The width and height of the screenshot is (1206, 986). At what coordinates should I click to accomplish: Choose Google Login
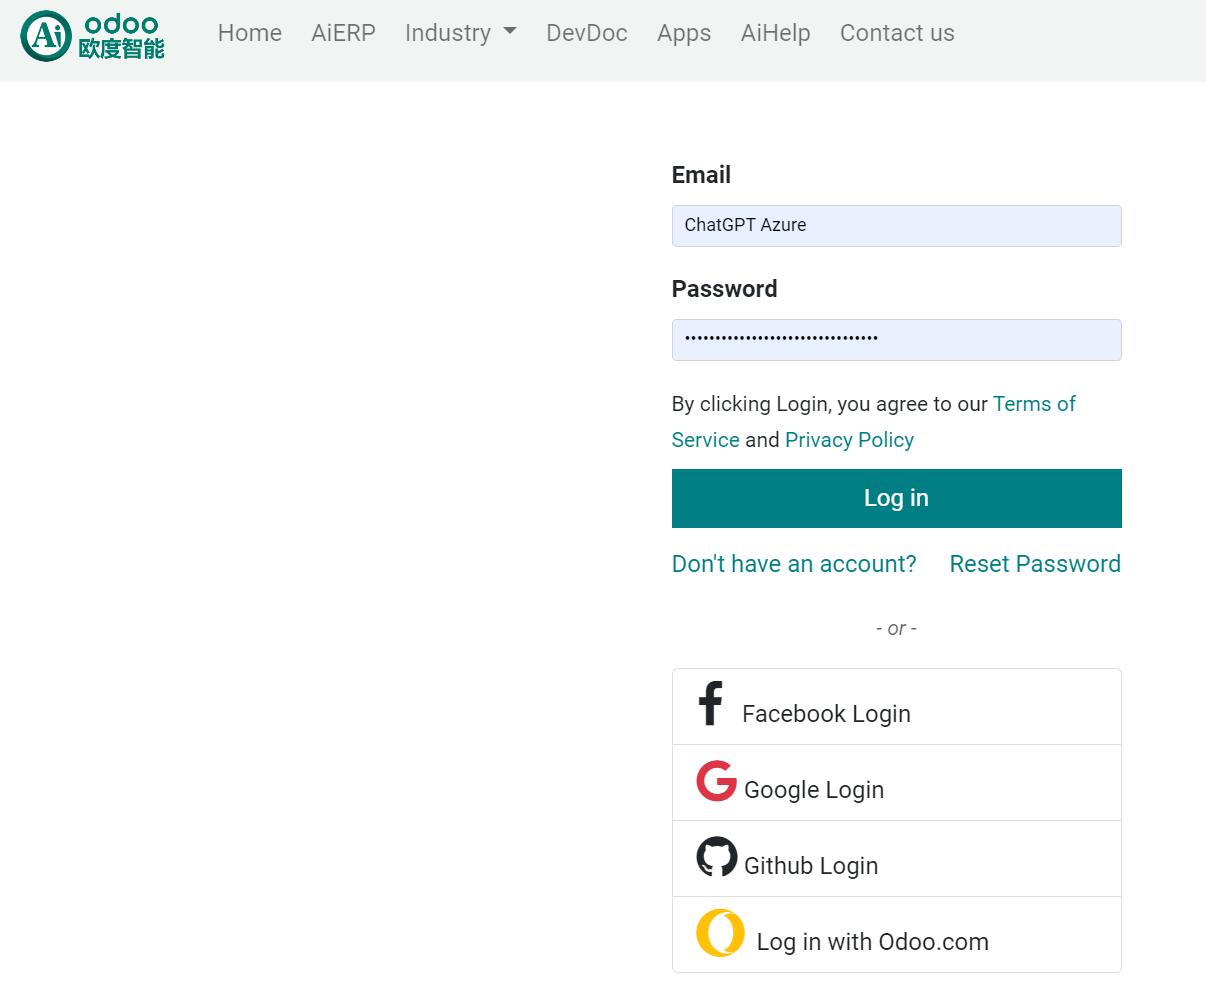coord(897,783)
